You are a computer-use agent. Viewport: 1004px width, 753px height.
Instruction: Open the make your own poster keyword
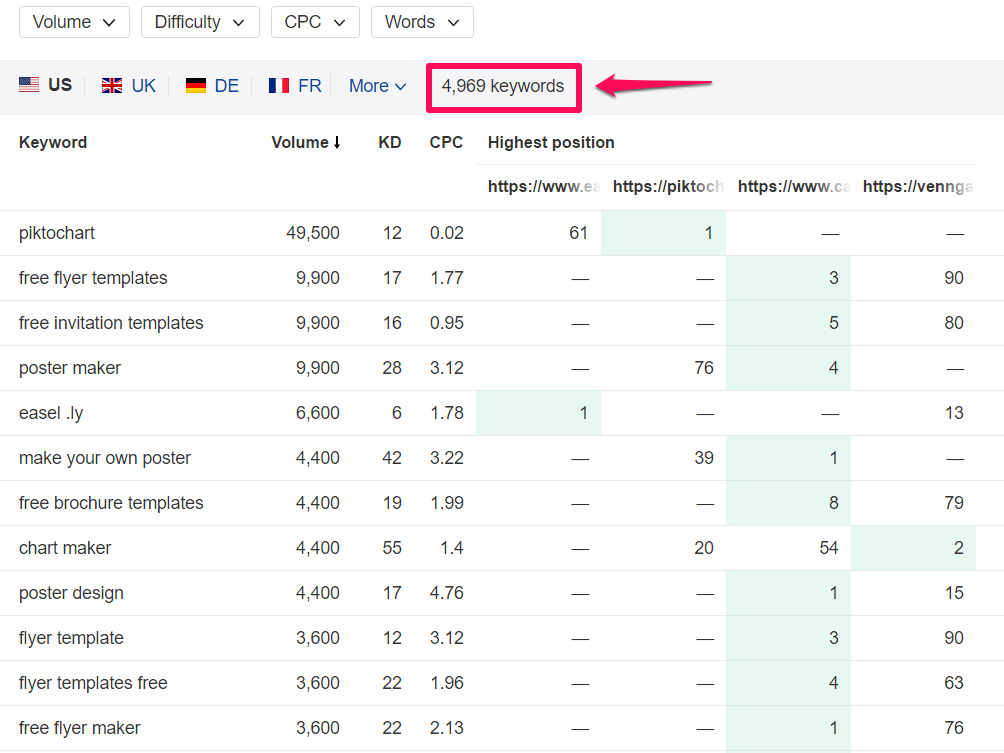click(105, 458)
